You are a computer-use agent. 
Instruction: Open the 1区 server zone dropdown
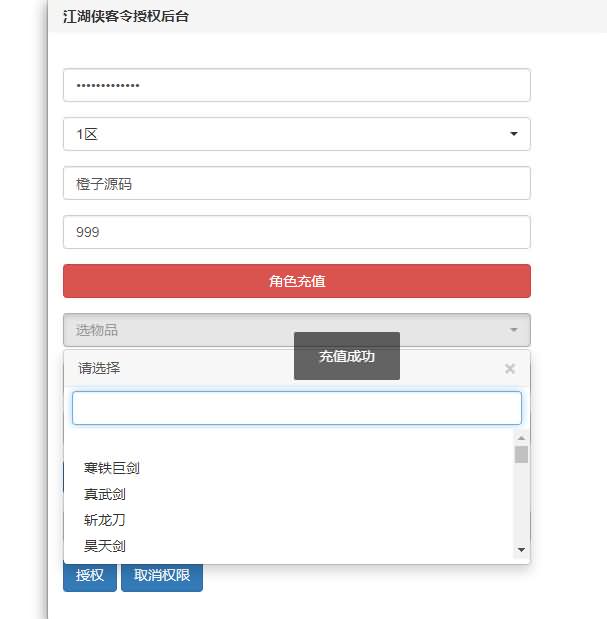pyautogui.click(x=296, y=134)
